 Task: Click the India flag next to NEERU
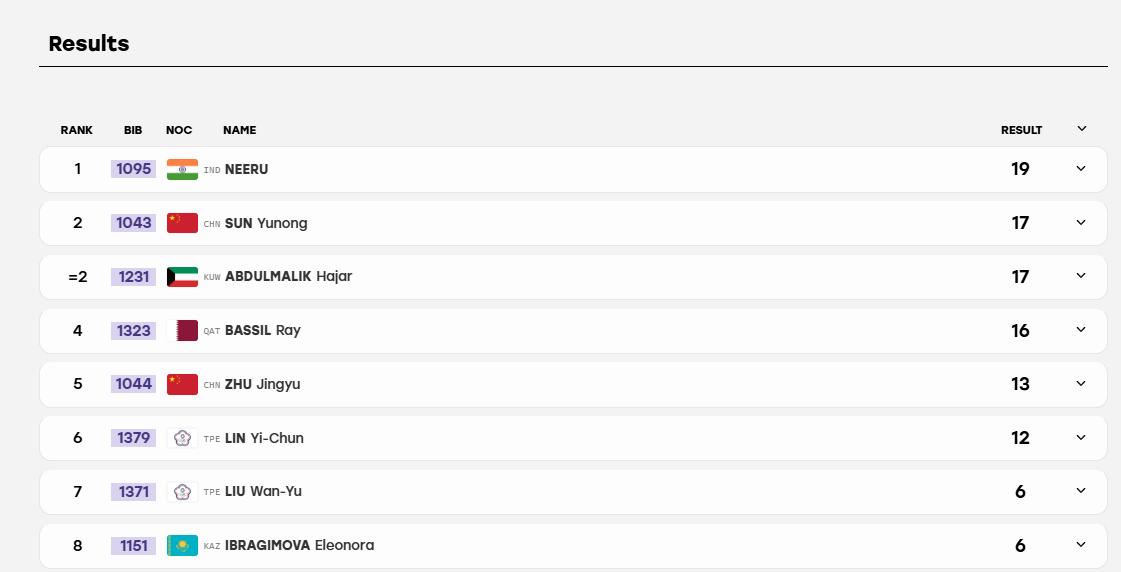[182, 169]
